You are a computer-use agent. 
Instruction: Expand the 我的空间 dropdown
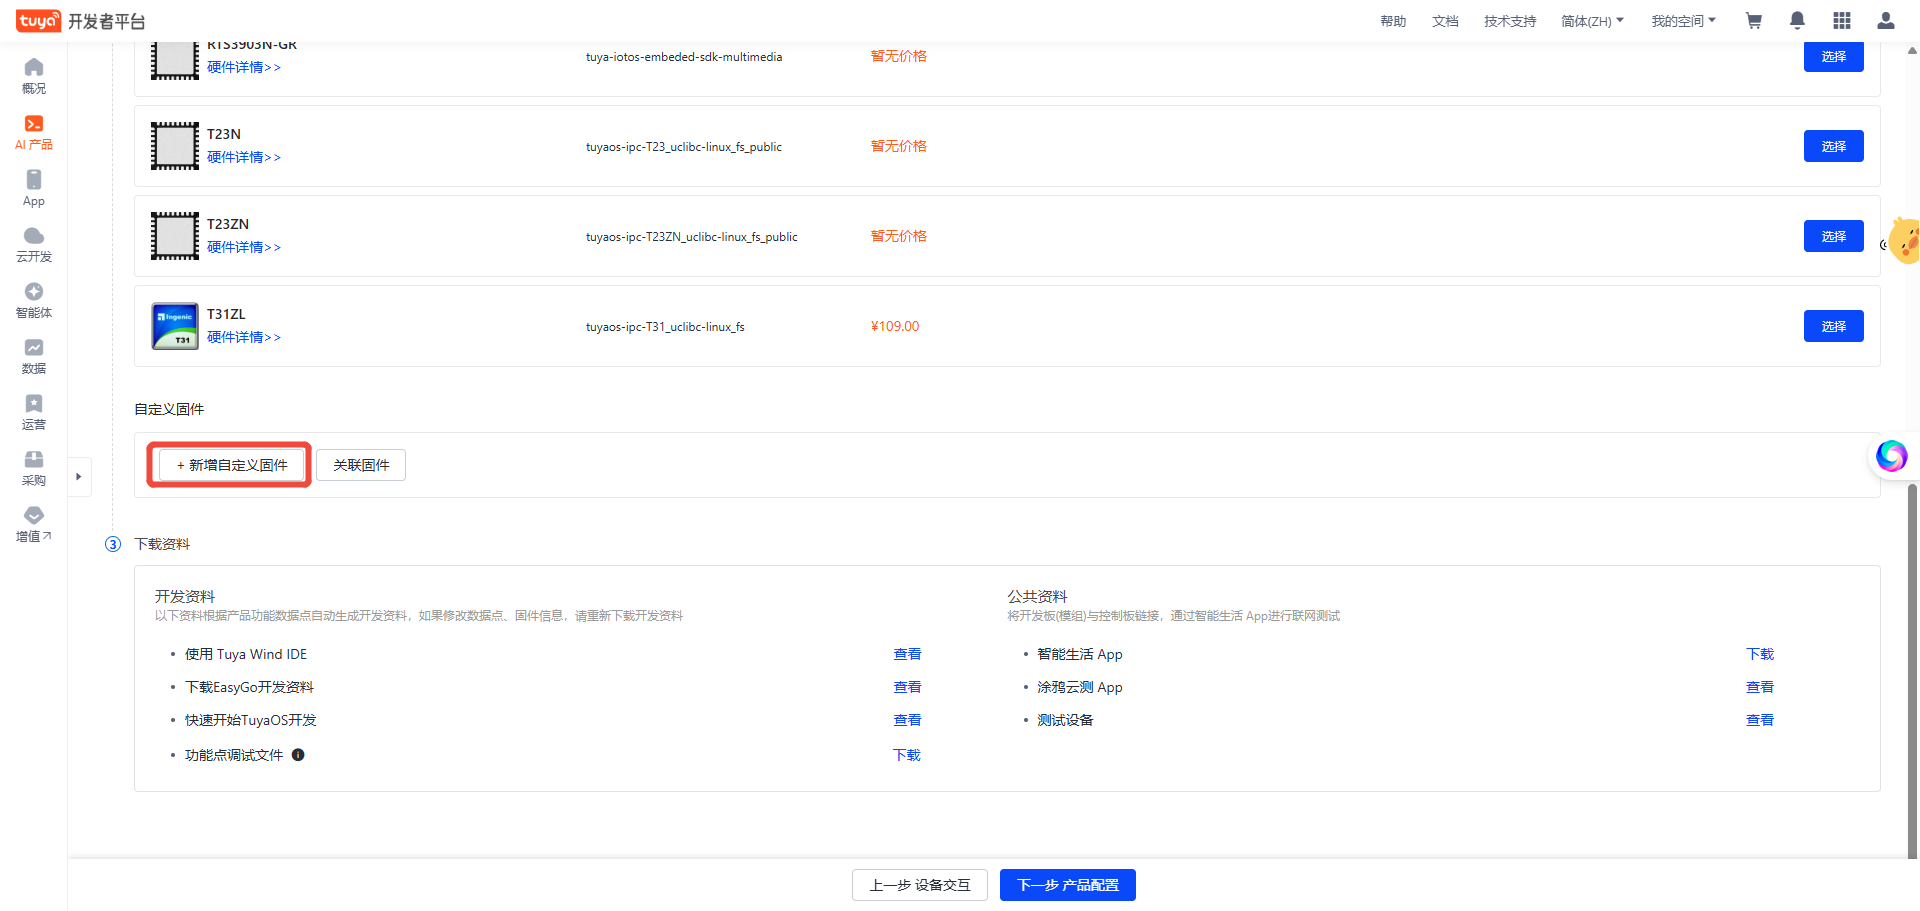[1683, 21]
